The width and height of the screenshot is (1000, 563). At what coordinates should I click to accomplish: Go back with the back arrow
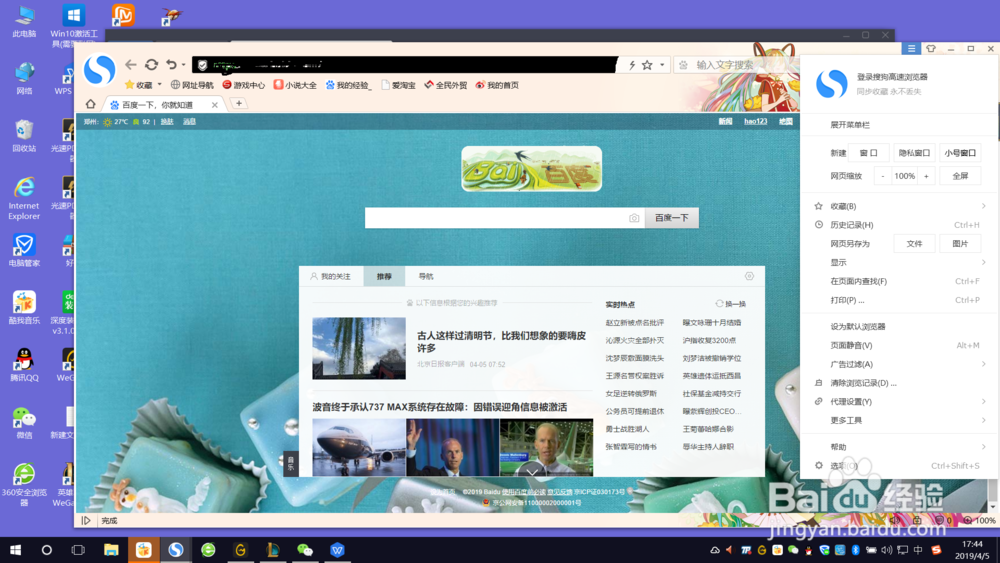[x=131, y=64]
